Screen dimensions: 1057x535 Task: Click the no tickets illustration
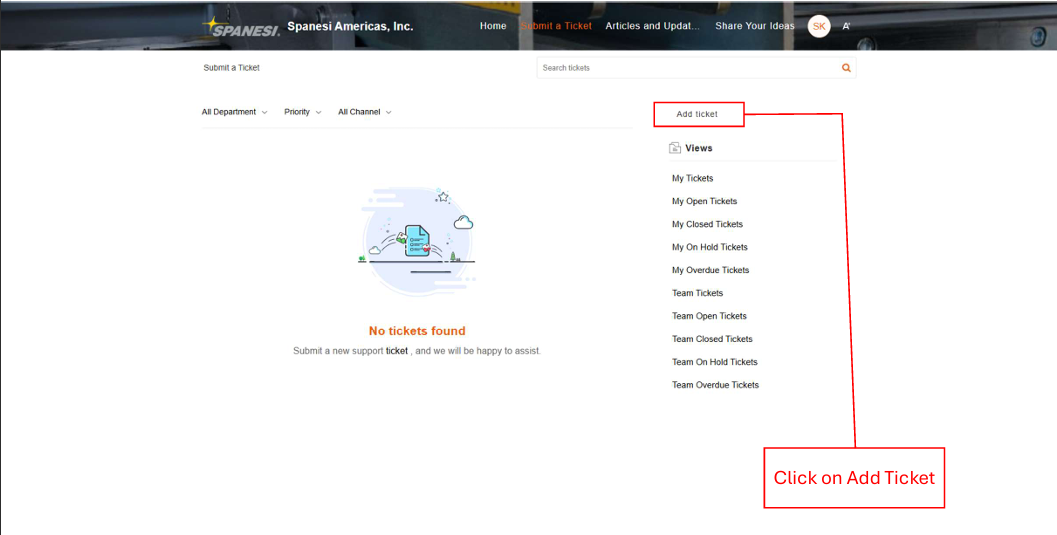pos(417,240)
